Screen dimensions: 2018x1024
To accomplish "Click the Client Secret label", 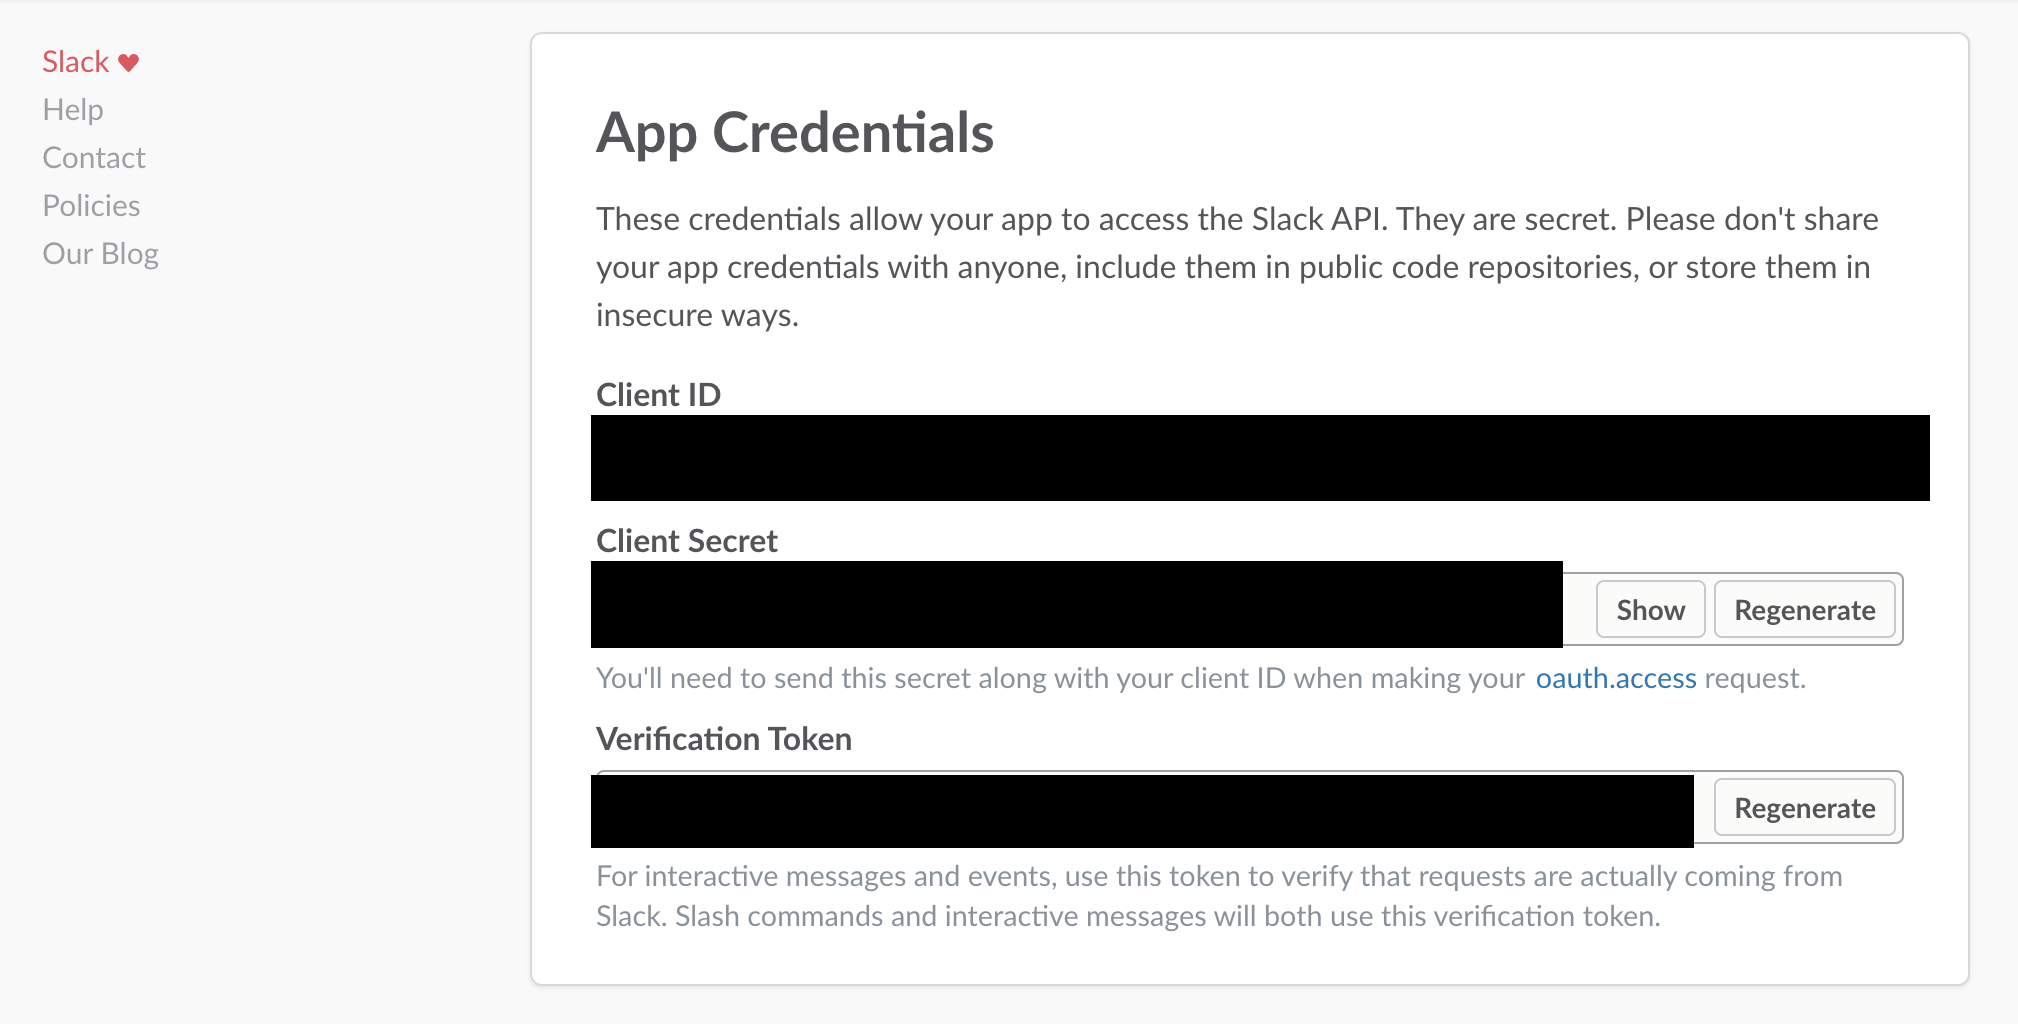I will [x=687, y=541].
